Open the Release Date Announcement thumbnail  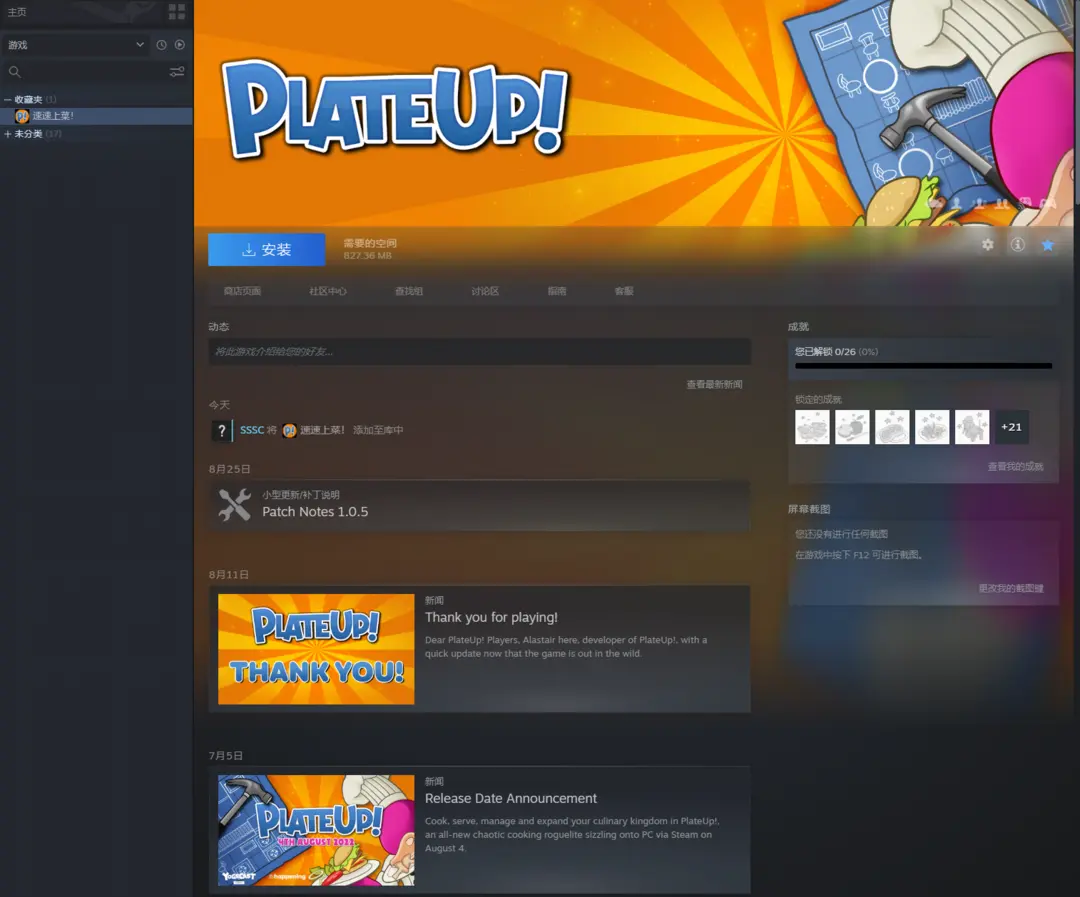(316, 830)
